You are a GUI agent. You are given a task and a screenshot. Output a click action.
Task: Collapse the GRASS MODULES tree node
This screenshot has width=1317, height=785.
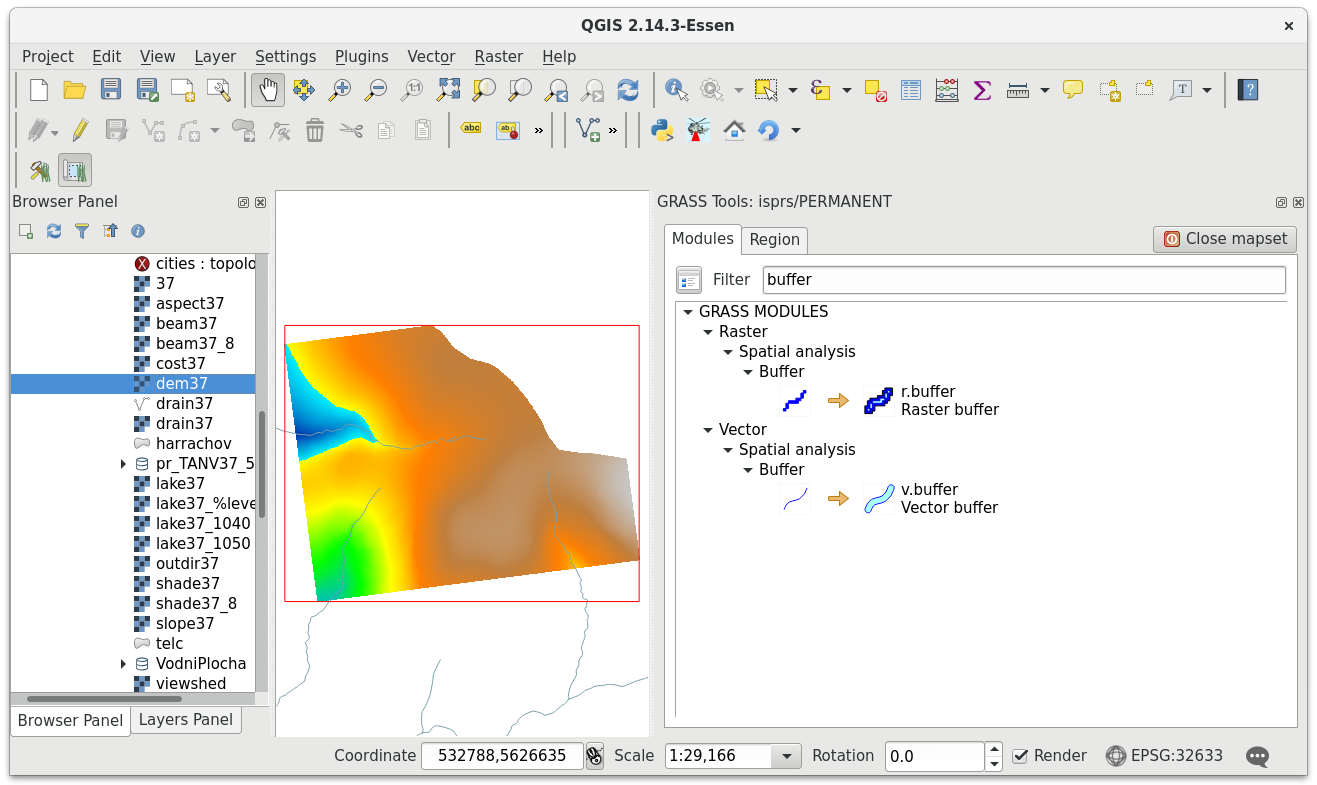[x=687, y=312]
